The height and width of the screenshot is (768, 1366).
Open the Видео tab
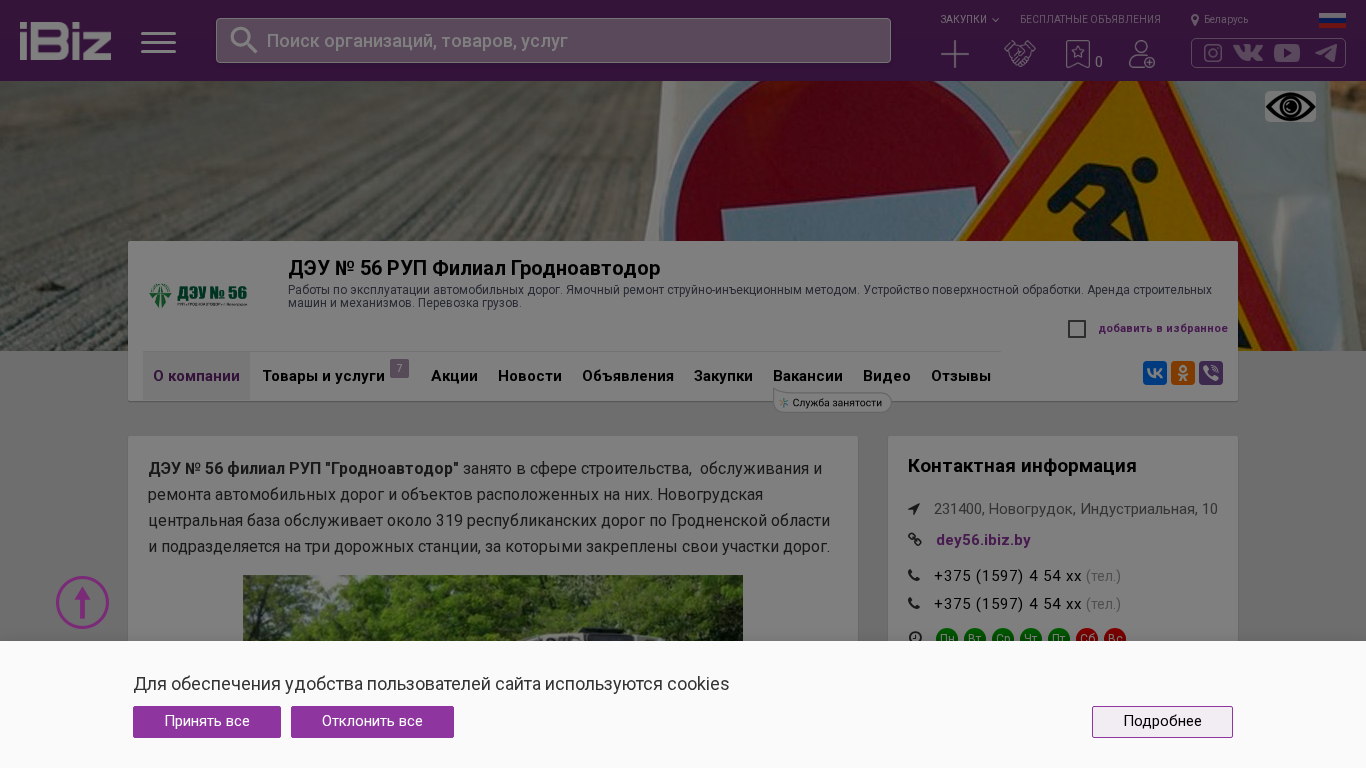887,376
